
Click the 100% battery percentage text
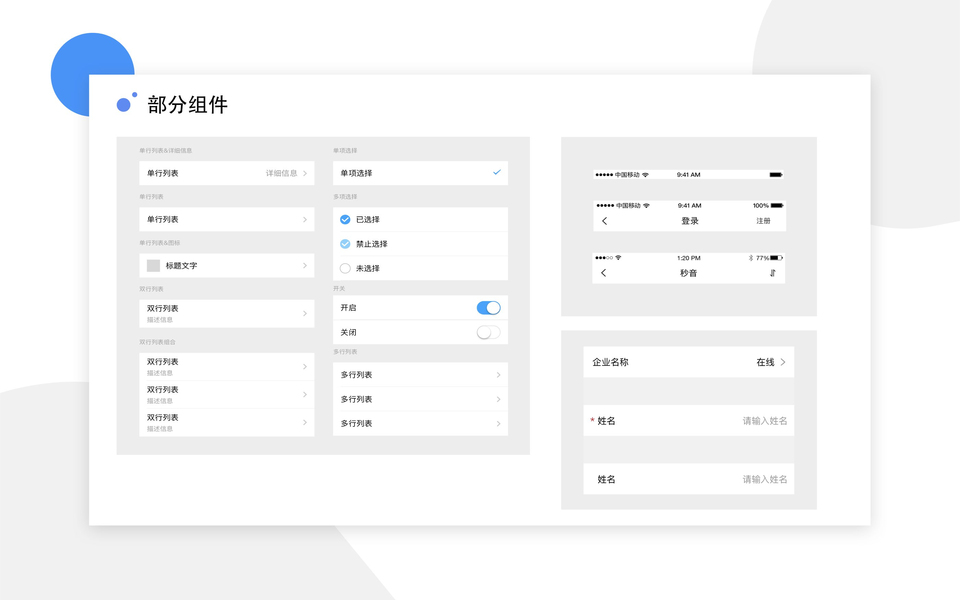(761, 206)
